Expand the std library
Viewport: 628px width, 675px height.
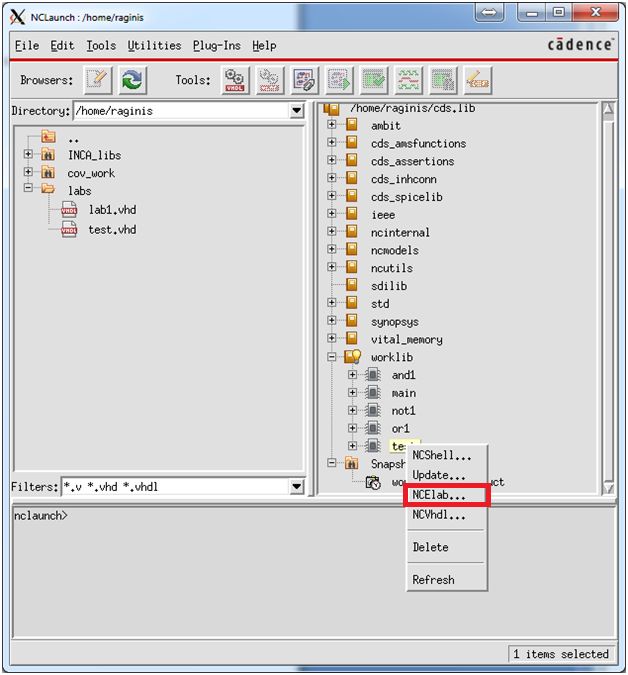(x=331, y=302)
